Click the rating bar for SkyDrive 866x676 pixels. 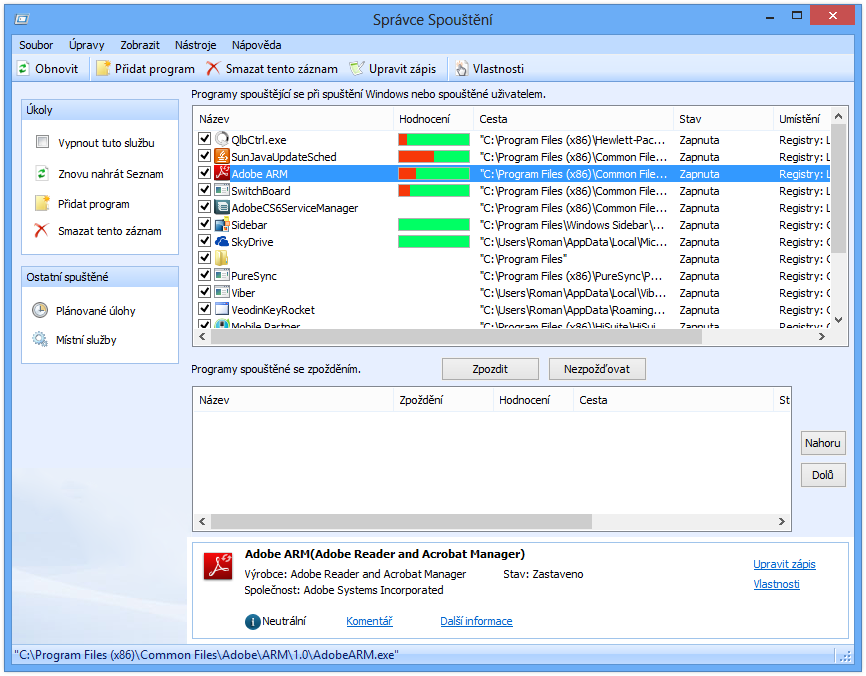coord(434,242)
